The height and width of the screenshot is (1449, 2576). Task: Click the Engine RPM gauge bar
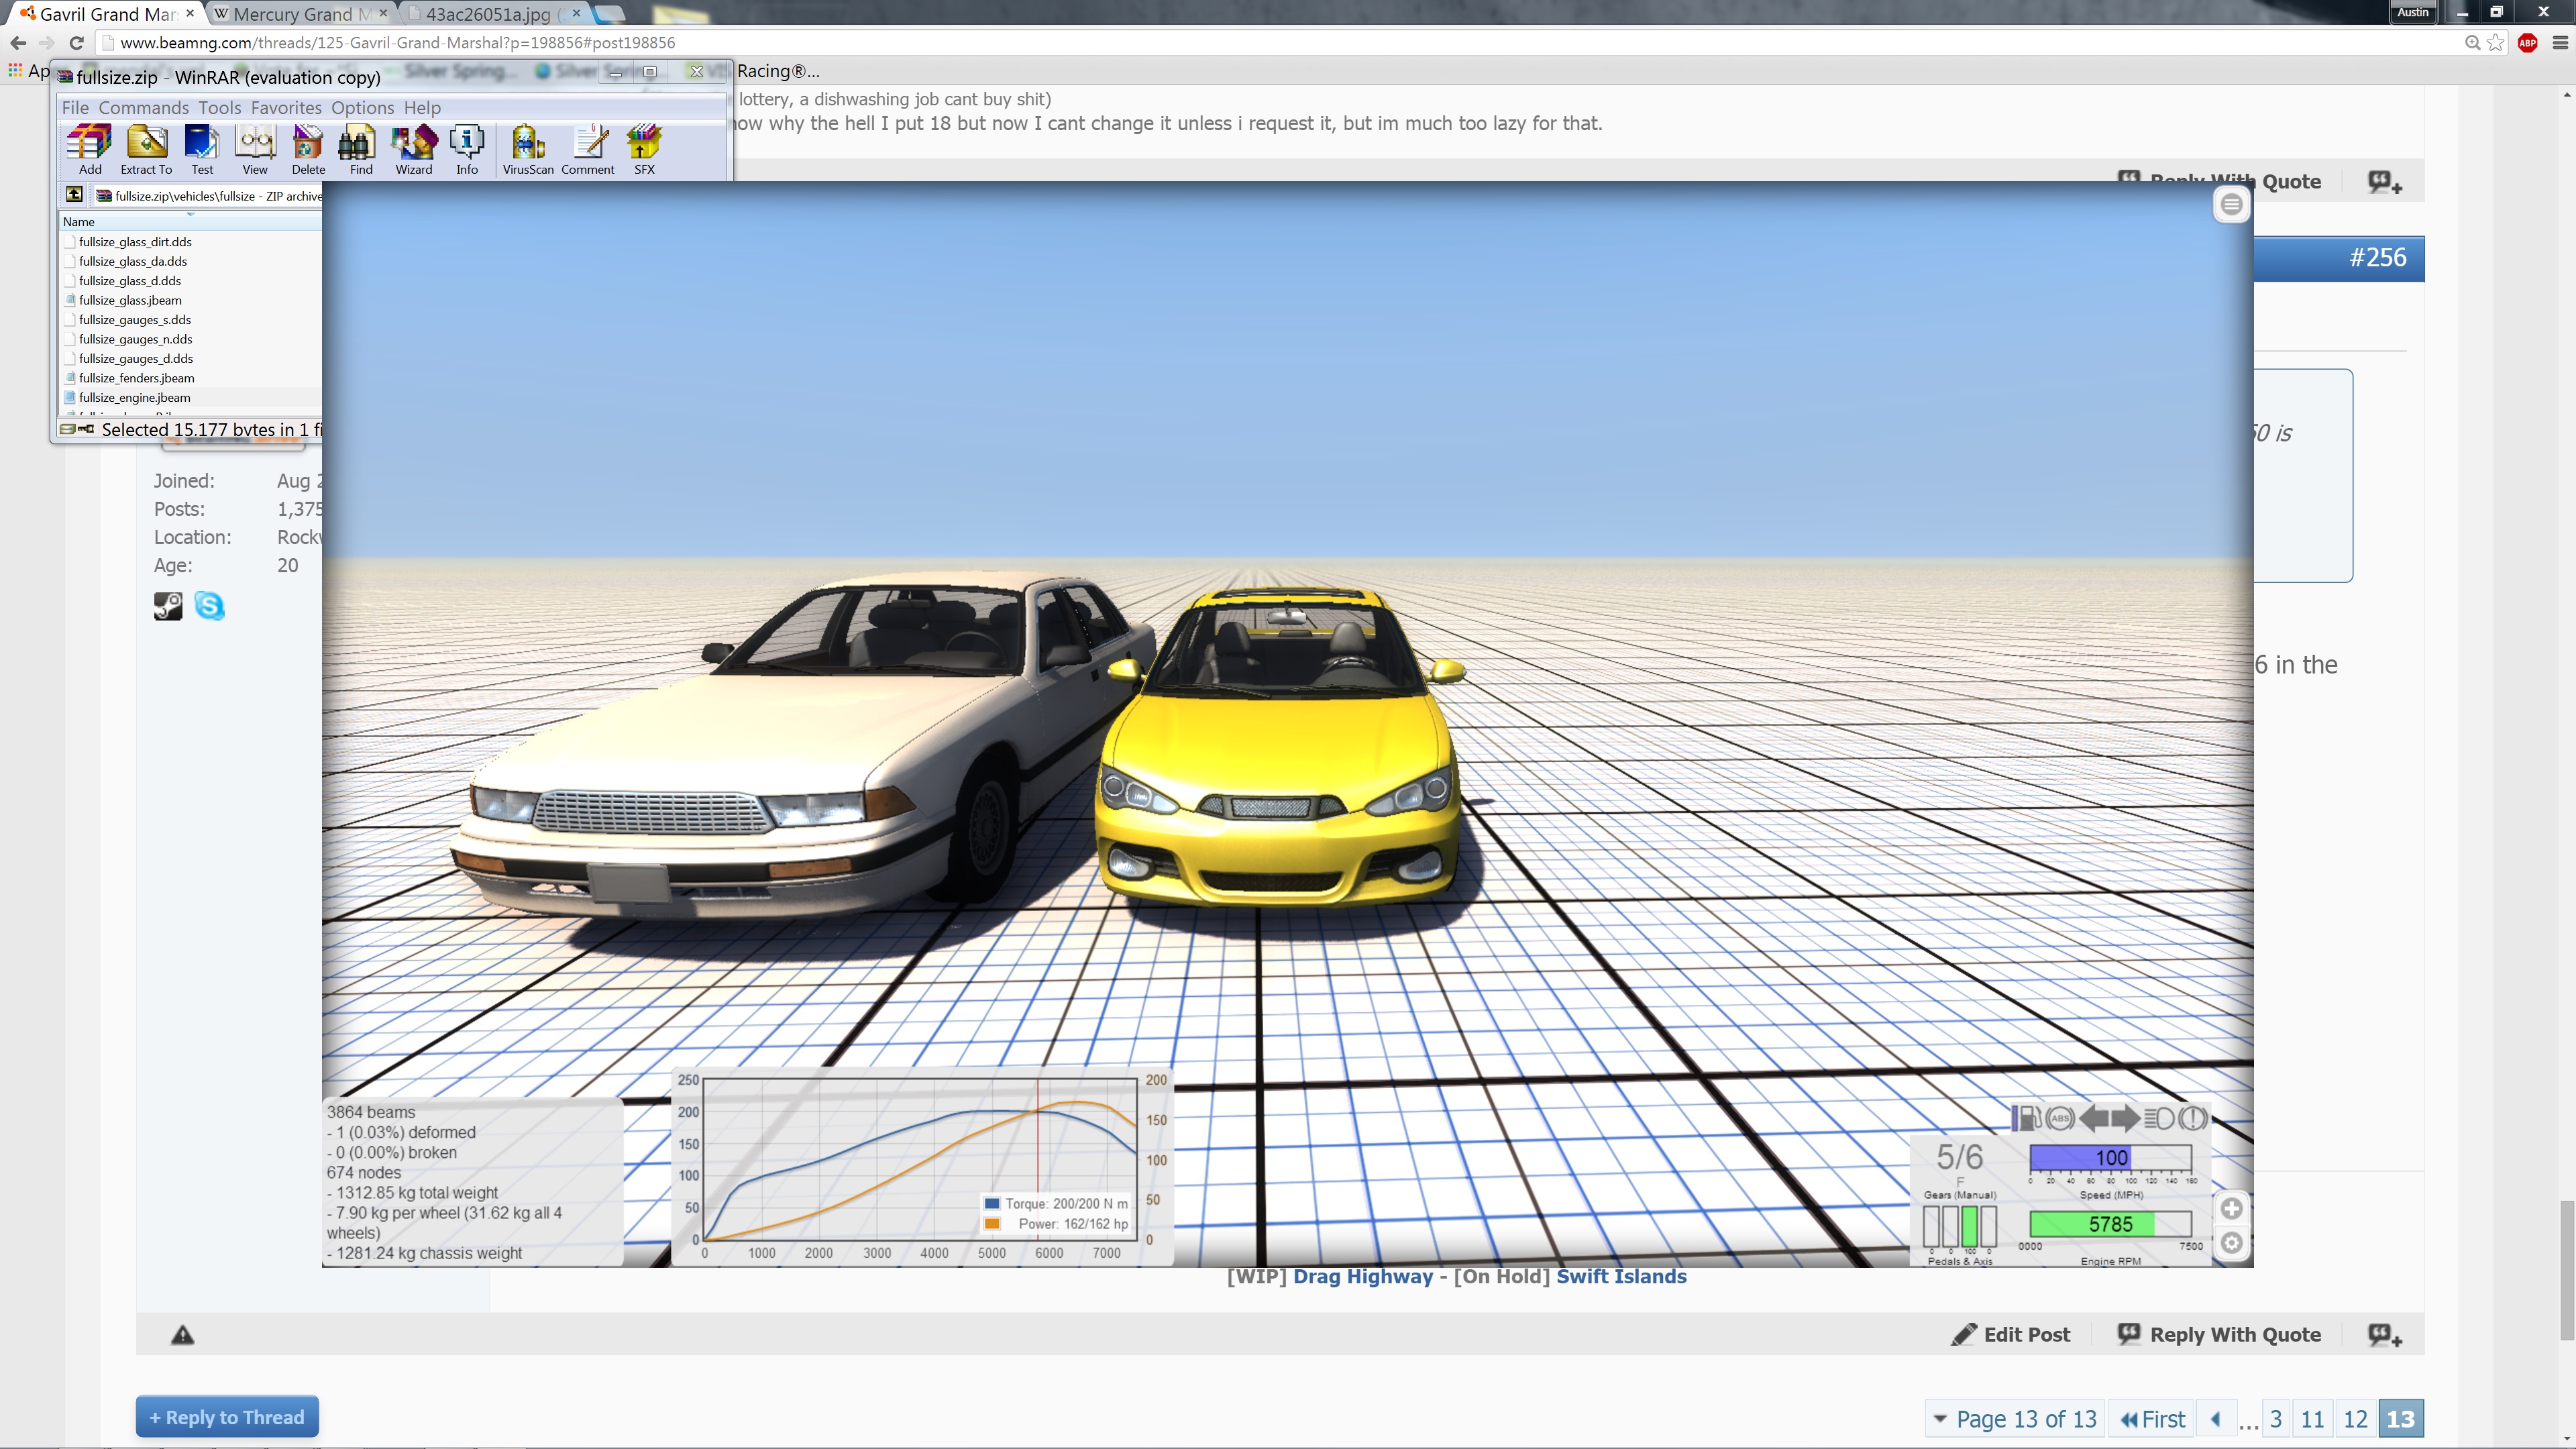click(2111, 1224)
